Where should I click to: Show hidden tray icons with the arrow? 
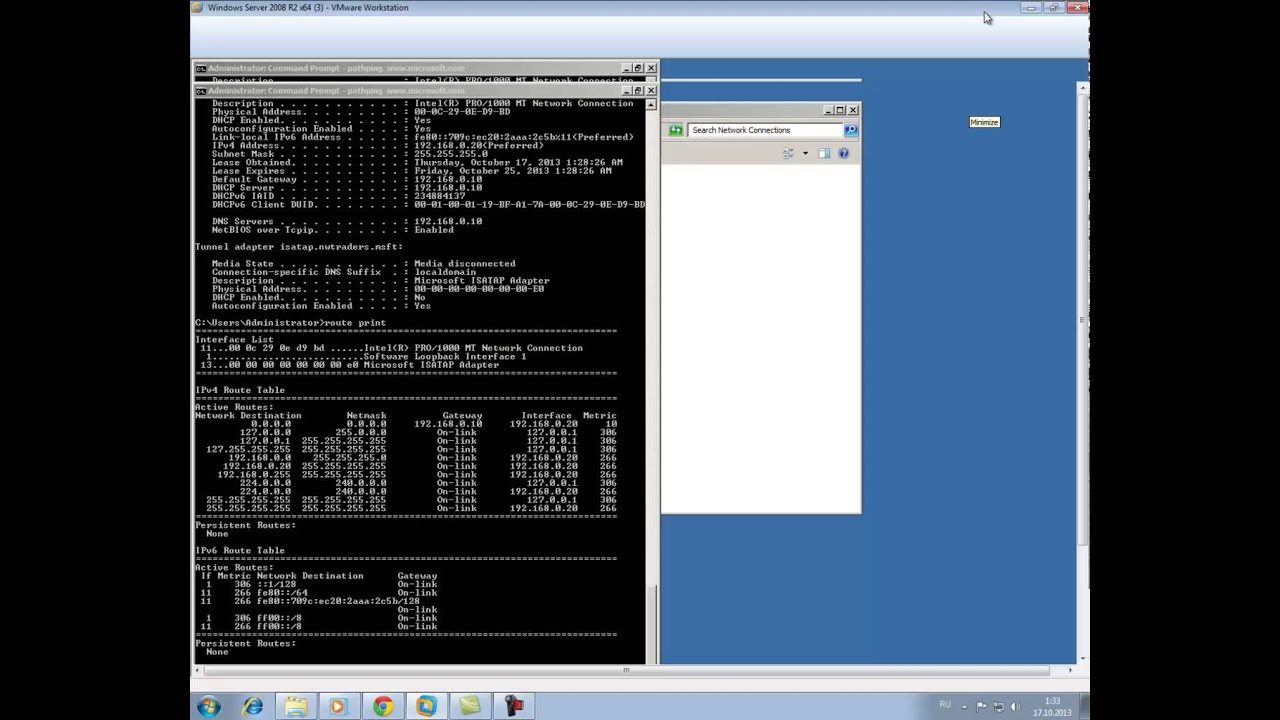pyautogui.click(x=965, y=706)
